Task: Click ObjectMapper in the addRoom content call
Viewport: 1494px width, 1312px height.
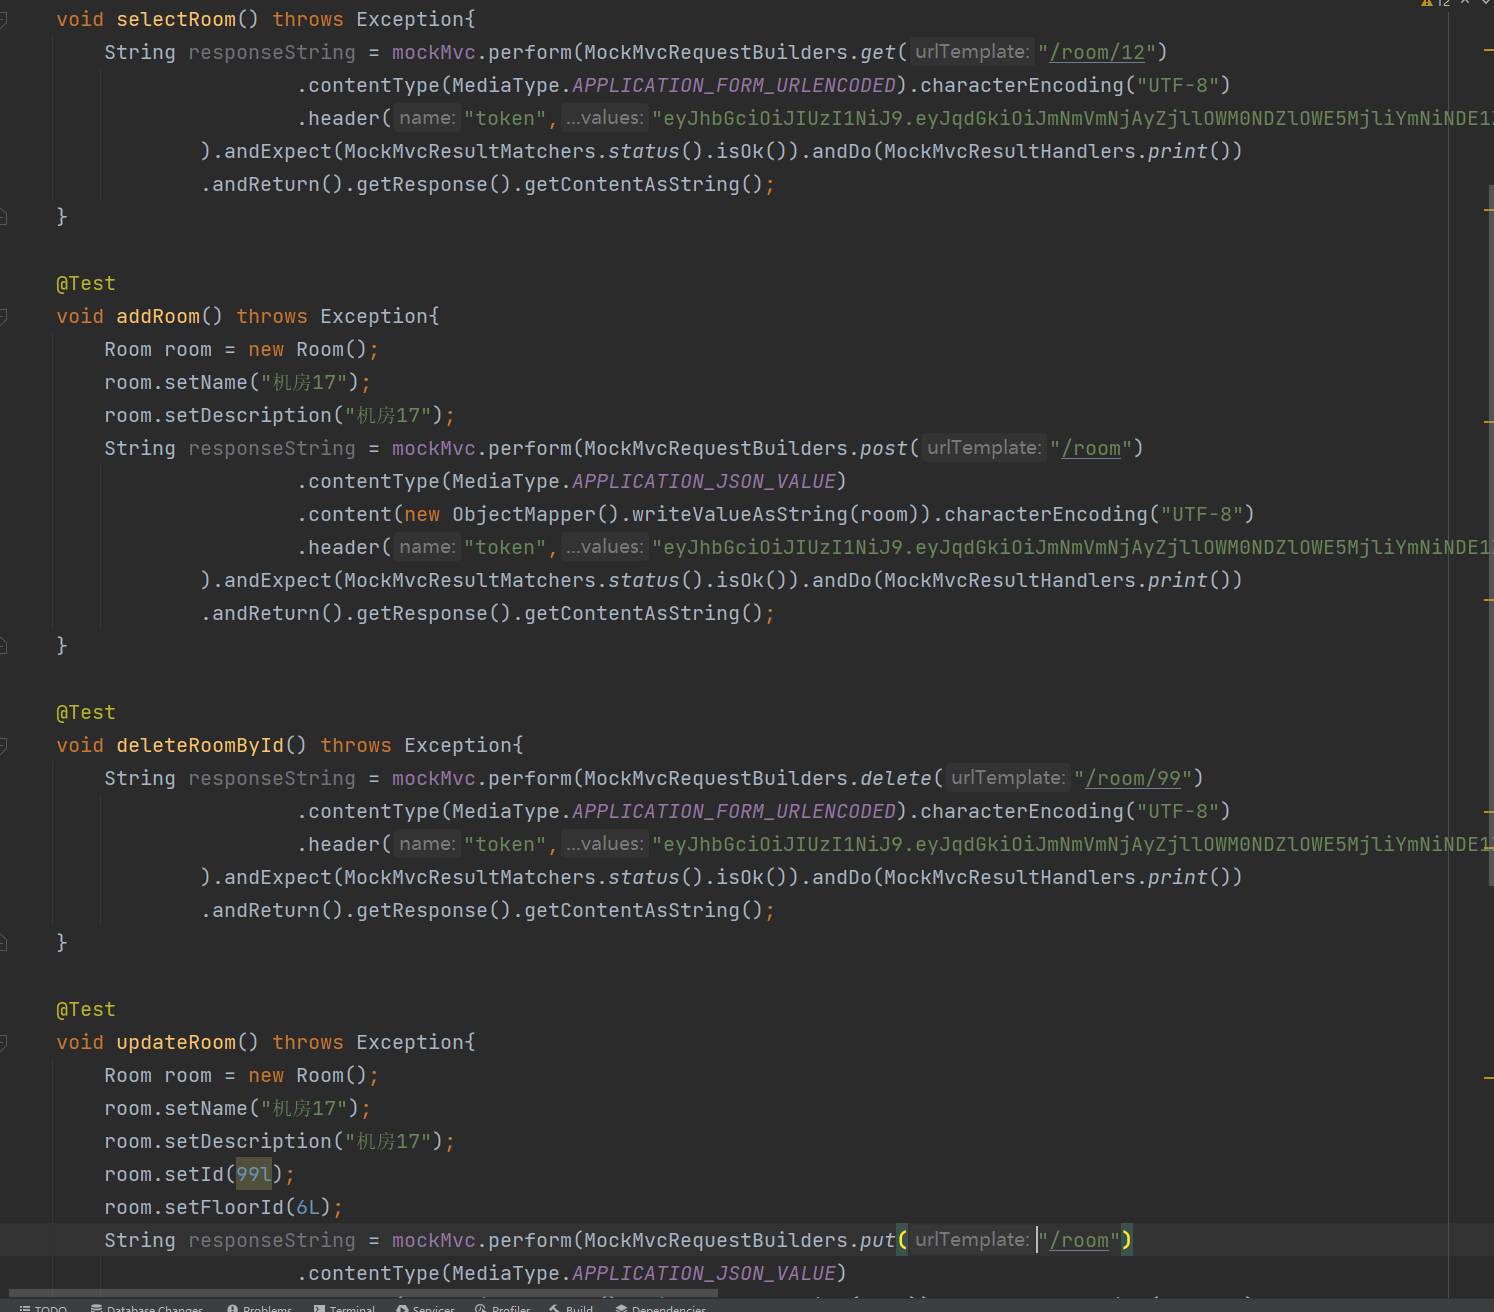Action: [x=524, y=514]
